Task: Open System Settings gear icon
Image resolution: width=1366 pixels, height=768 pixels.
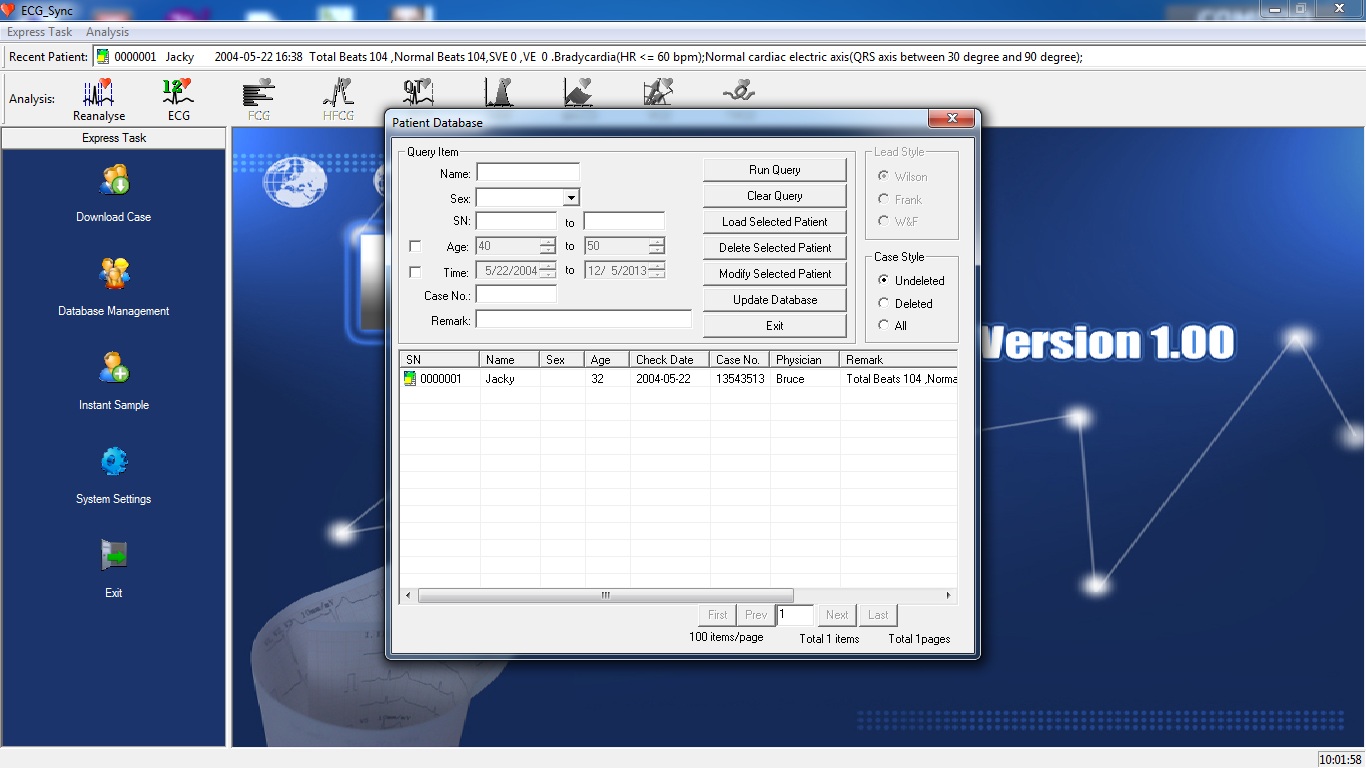Action: click(x=114, y=462)
